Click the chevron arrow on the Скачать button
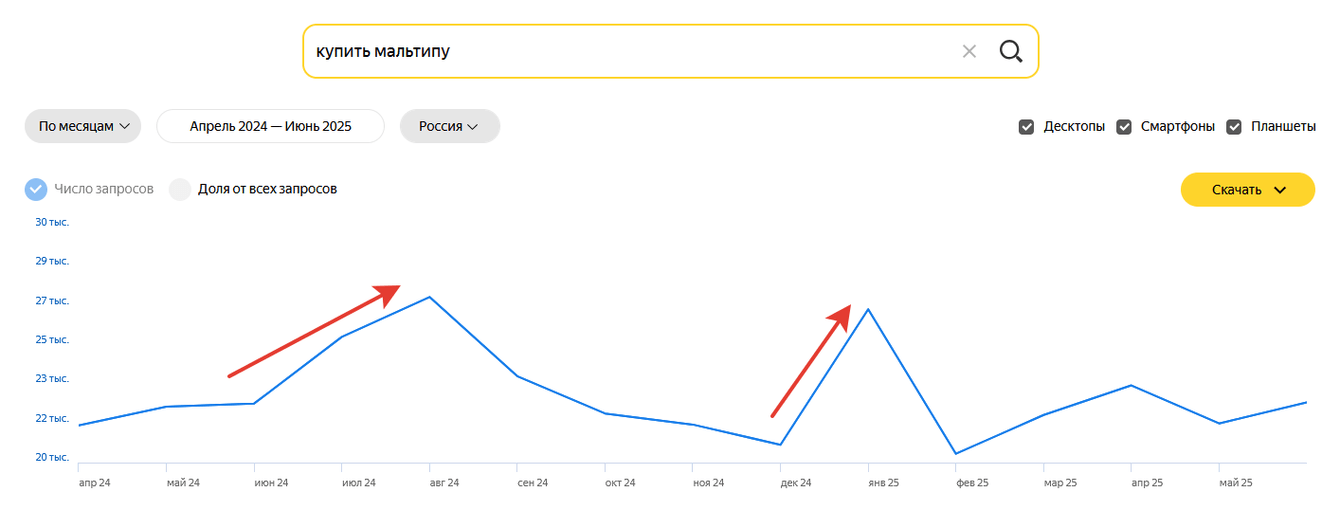 click(x=1280, y=190)
